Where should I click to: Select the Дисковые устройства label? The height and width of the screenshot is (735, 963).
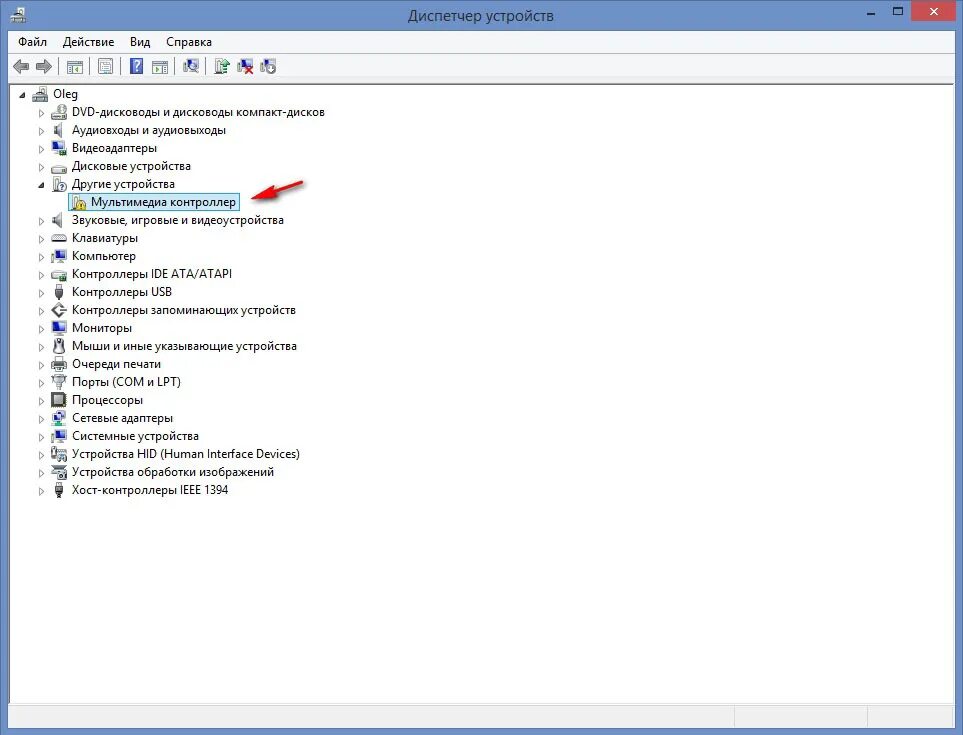click(x=131, y=166)
